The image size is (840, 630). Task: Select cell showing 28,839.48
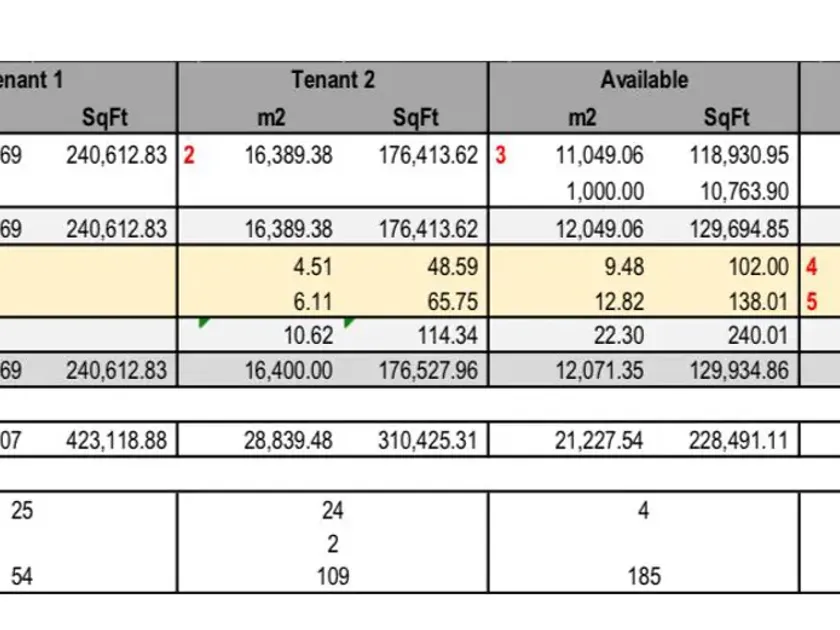coord(288,440)
